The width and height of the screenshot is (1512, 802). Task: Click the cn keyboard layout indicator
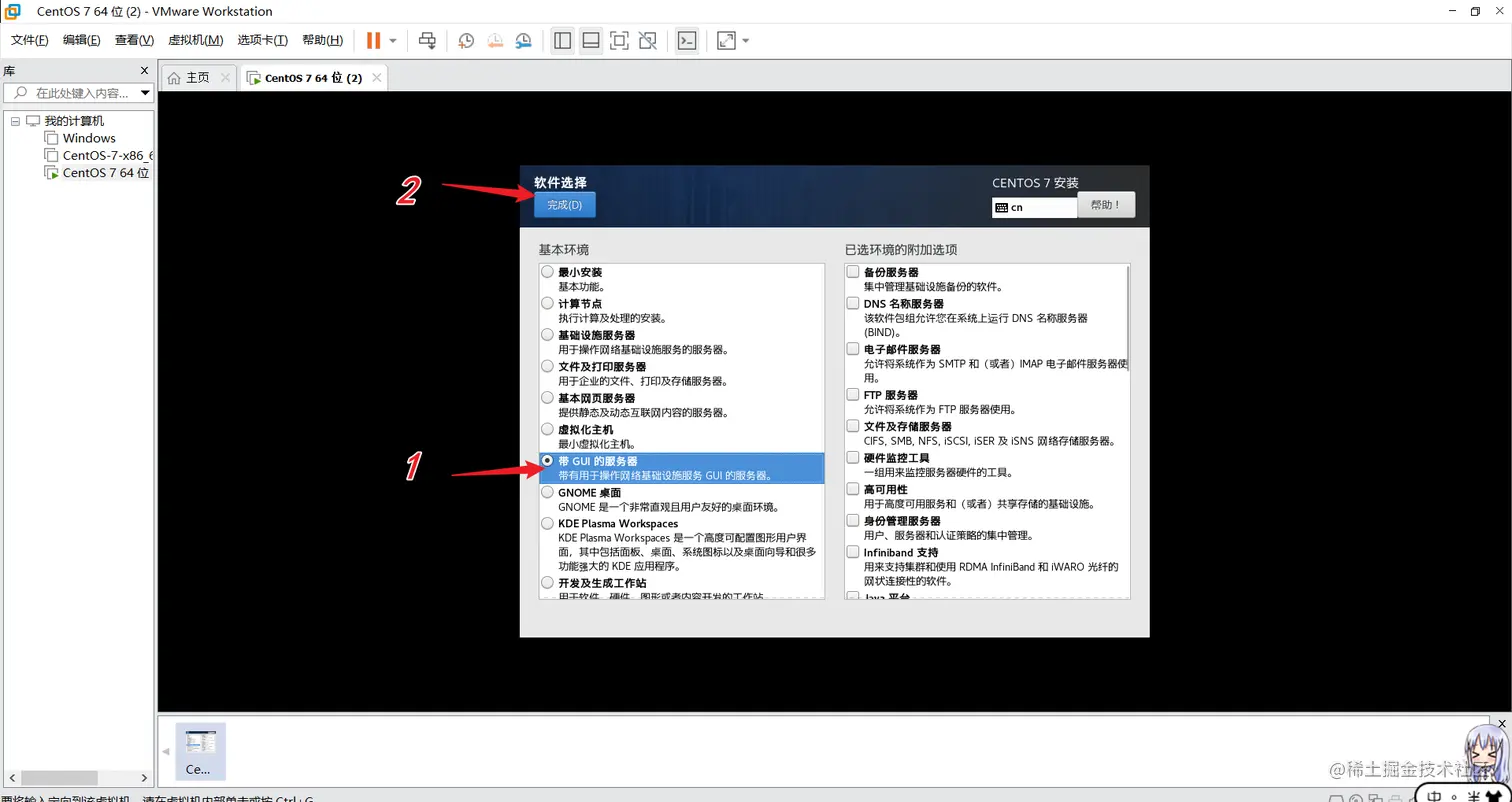1034,207
